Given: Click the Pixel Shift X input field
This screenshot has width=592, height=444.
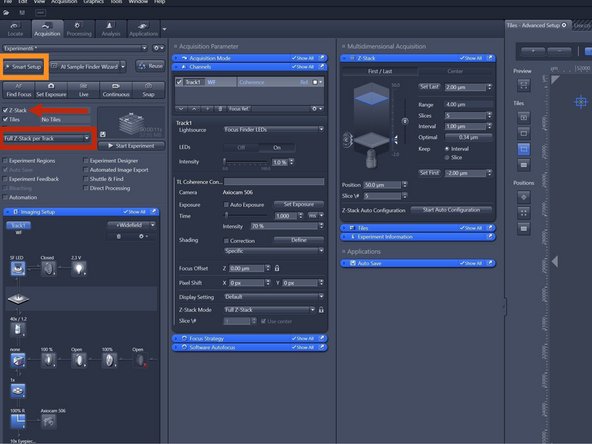Looking at the screenshot, I should click(x=247, y=283).
